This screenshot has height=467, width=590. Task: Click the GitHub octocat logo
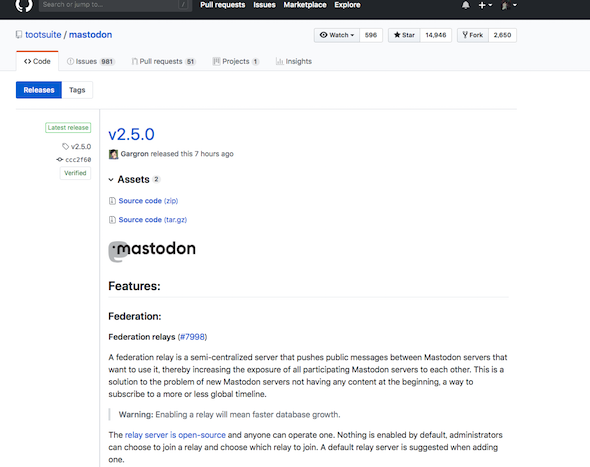pyautogui.click(x=24, y=5)
